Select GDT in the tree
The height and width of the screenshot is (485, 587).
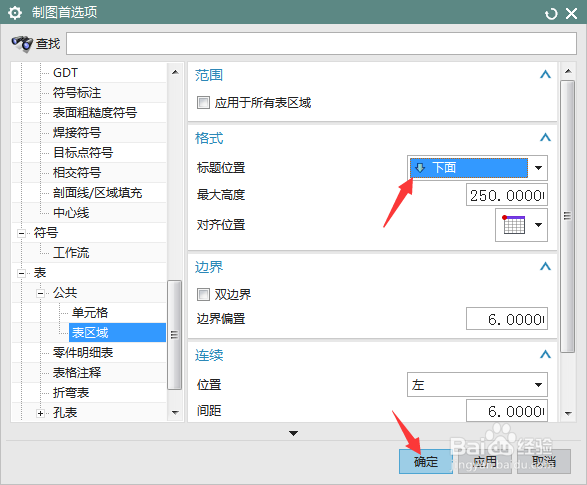coord(65,73)
